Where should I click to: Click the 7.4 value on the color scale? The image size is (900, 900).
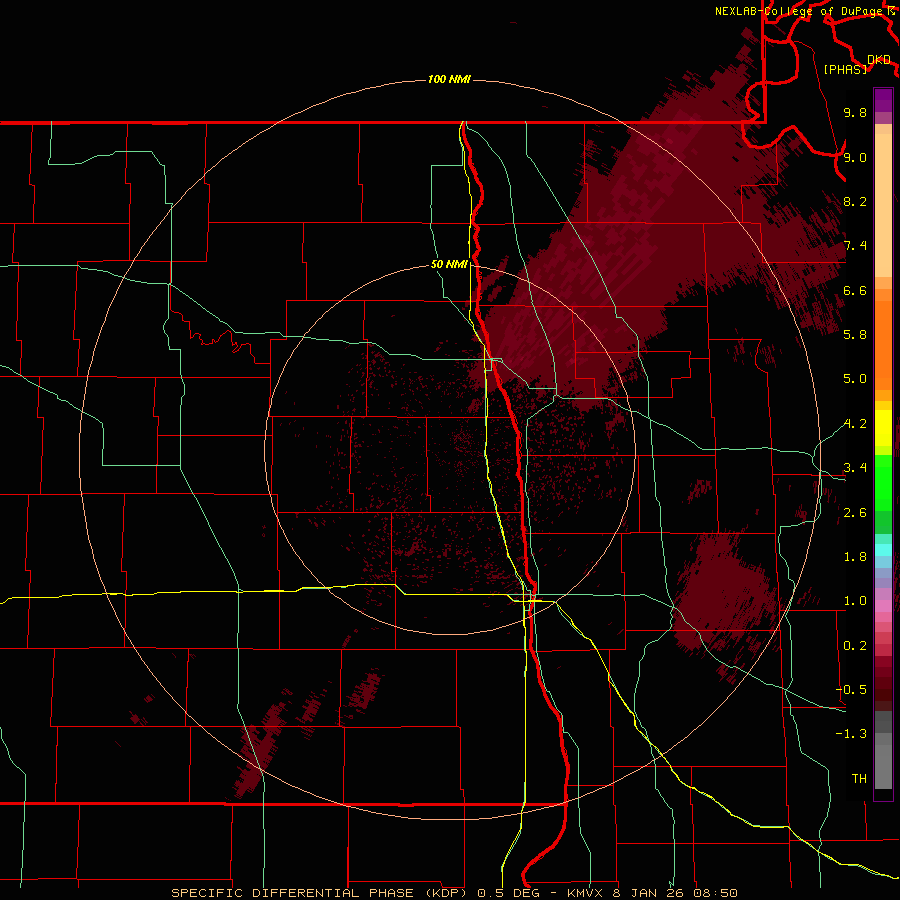click(855, 246)
